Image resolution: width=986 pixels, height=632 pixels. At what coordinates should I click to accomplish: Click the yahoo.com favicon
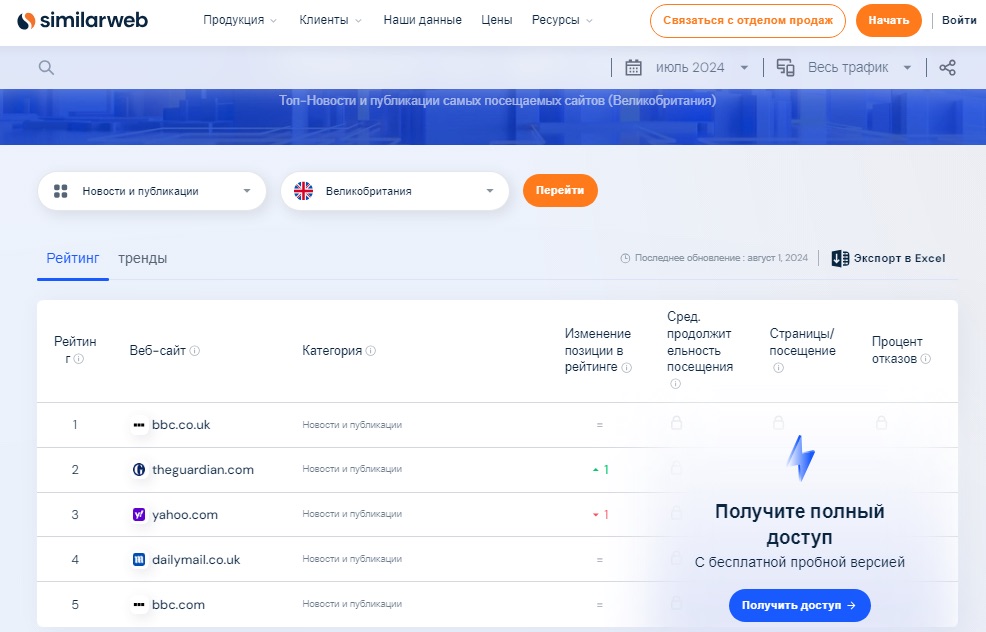[138, 514]
